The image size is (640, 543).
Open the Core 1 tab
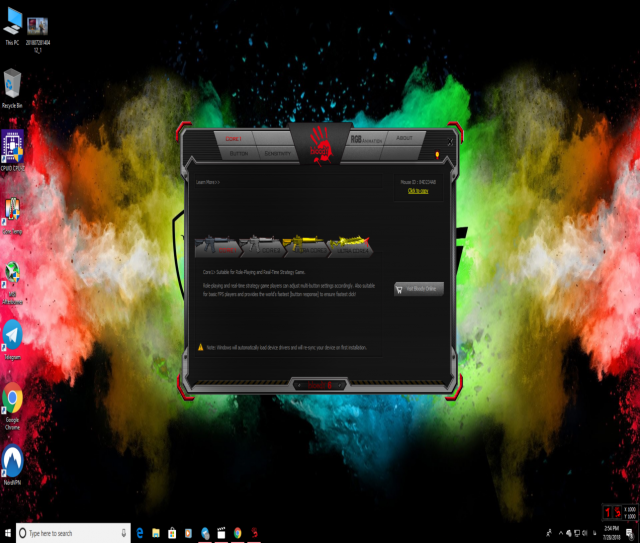tap(235, 138)
